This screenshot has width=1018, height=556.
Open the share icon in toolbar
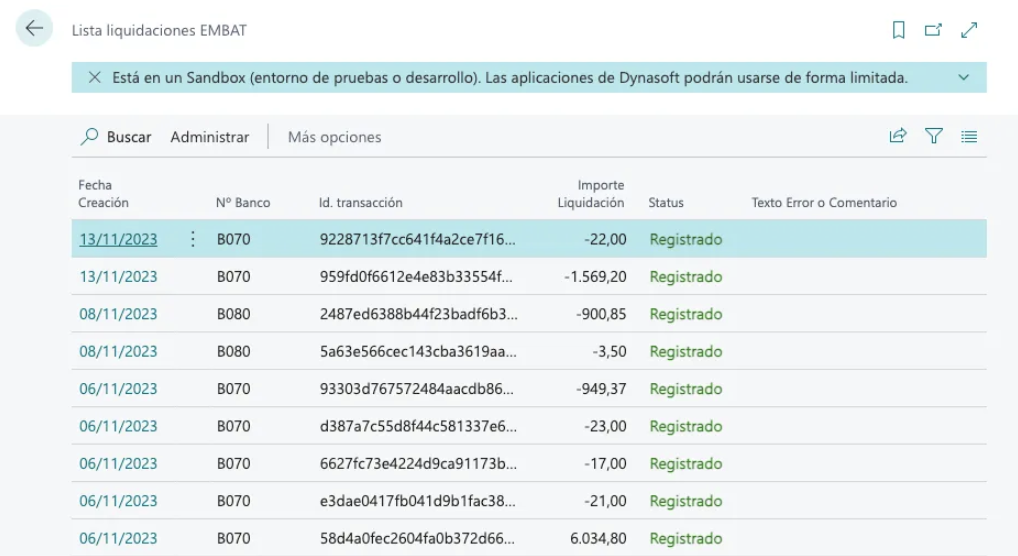(898, 136)
